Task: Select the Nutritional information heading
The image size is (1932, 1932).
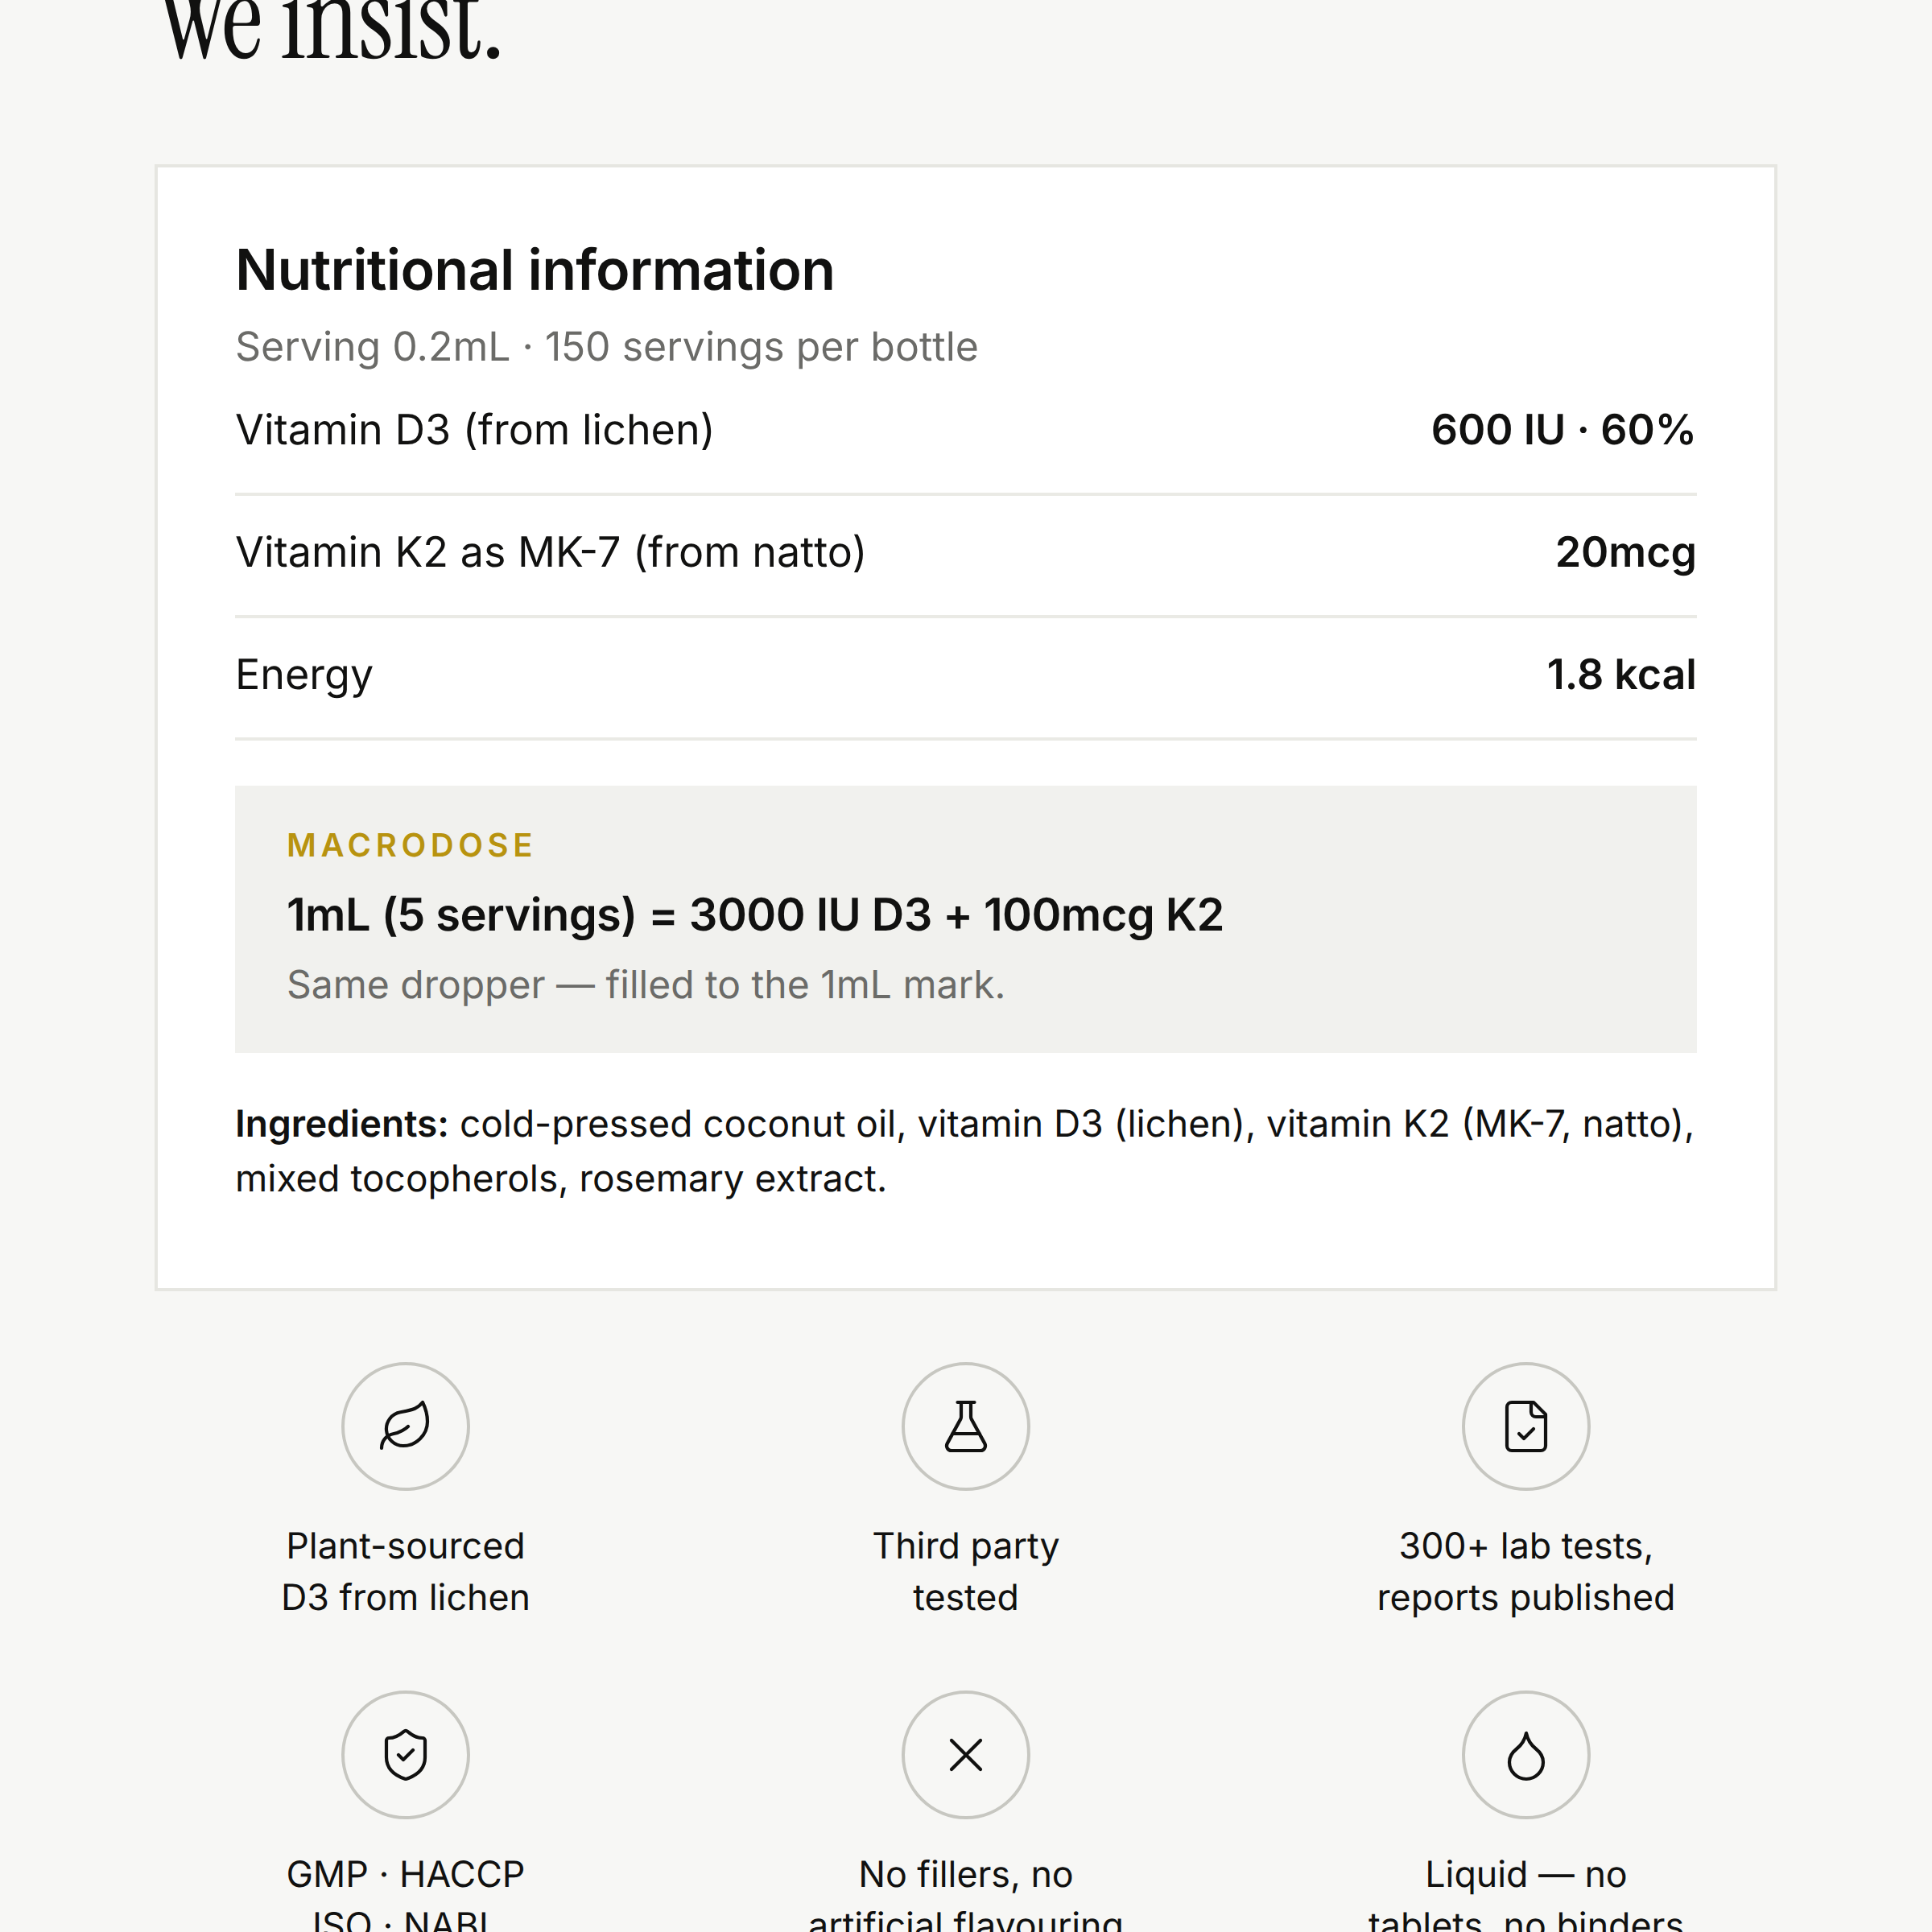Action: pos(535,270)
